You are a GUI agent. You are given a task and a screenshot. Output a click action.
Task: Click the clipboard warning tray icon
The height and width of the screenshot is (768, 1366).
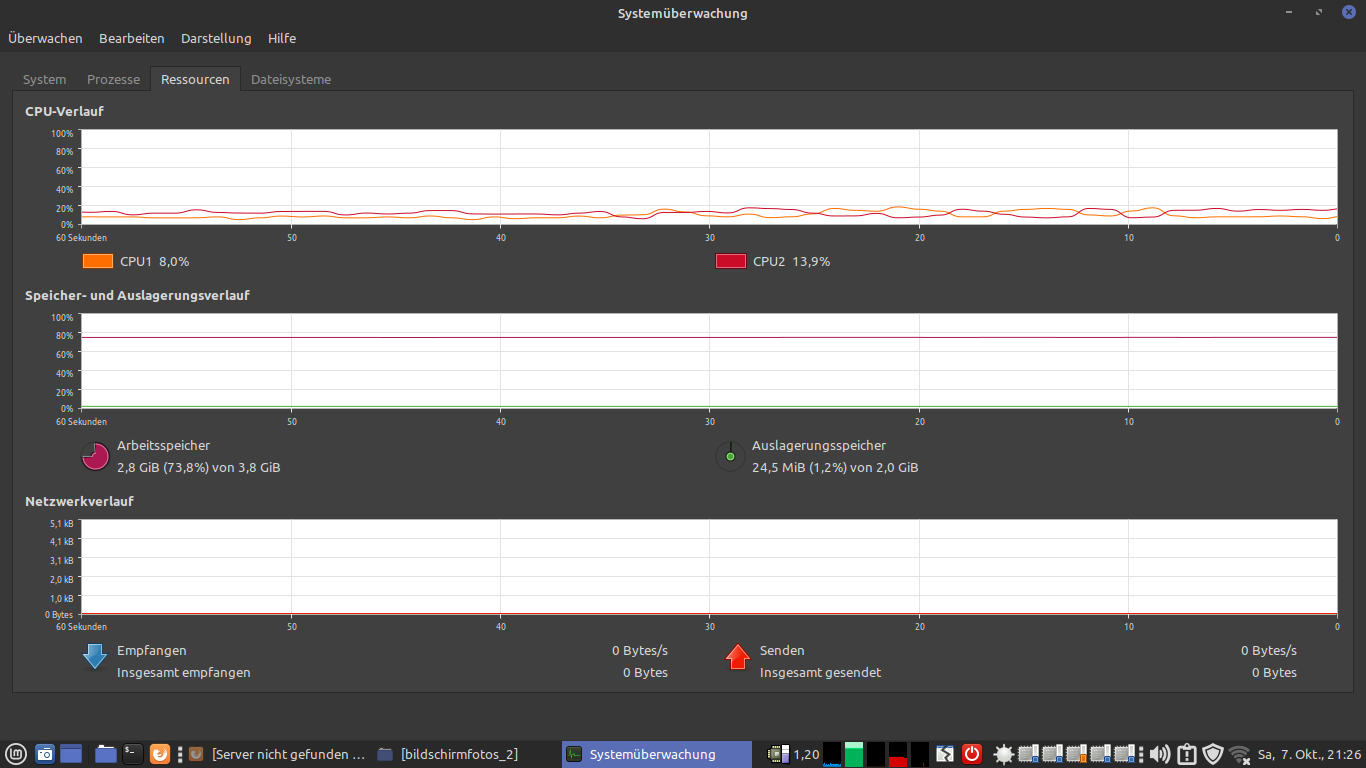pos(1187,754)
